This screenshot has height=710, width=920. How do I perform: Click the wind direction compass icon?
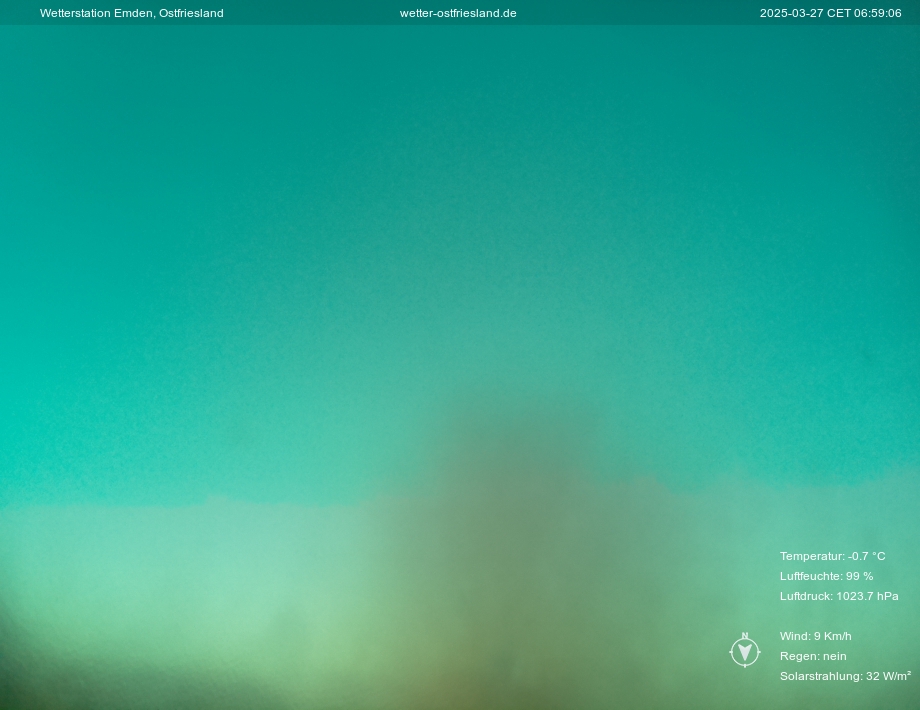(x=745, y=650)
